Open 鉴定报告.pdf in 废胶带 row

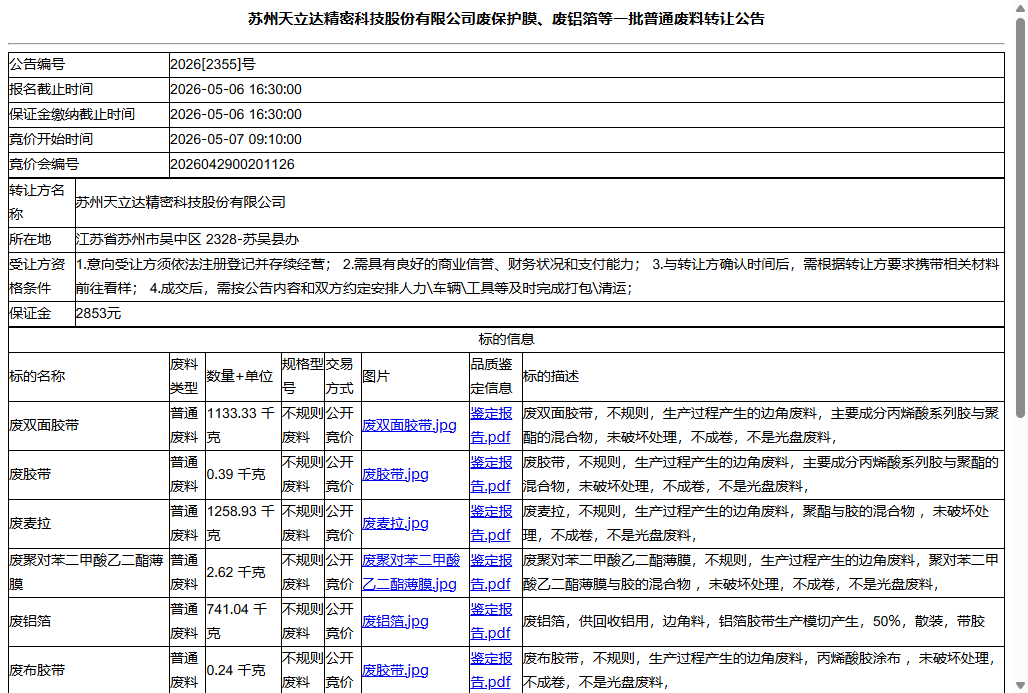click(491, 474)
